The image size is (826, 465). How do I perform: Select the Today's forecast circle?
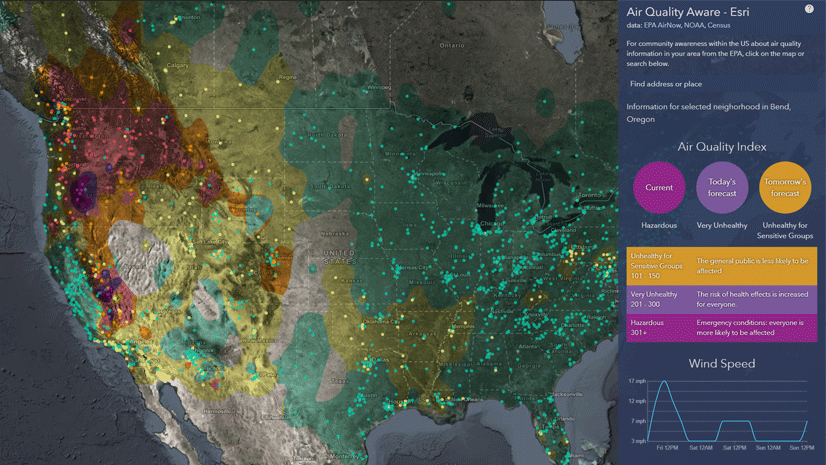click(x=722, y=187)
